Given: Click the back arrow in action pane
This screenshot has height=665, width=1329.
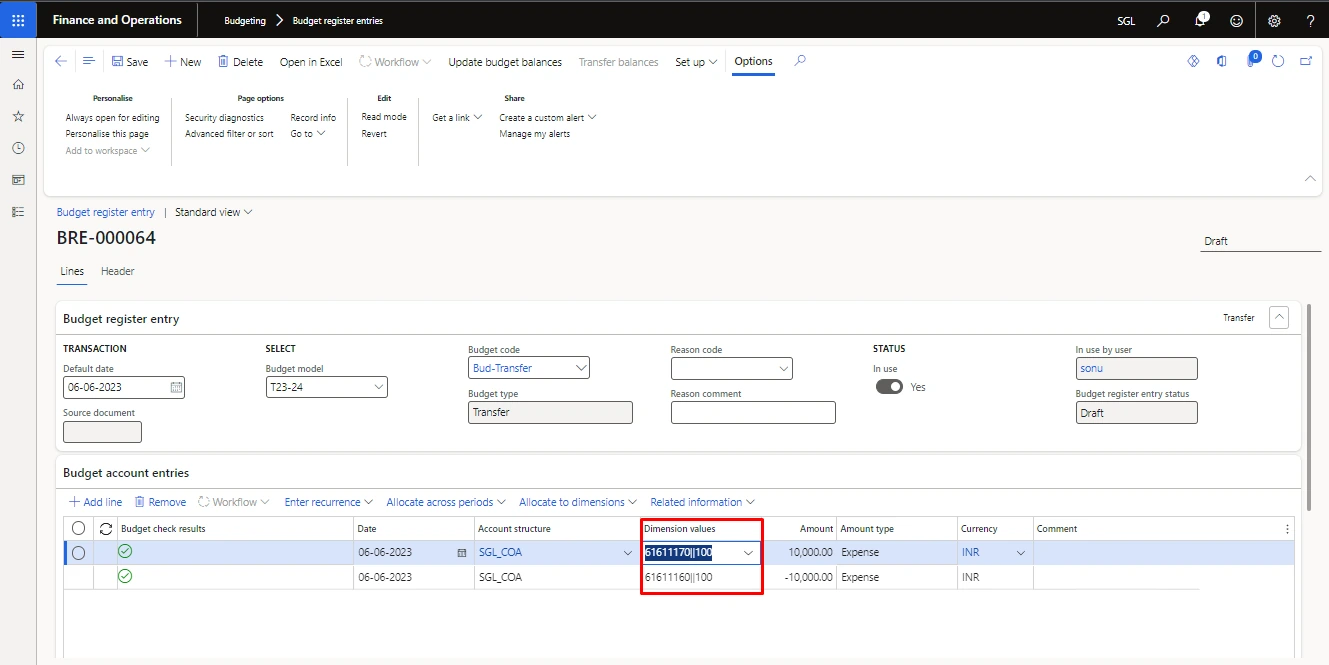Looking at the screenshot, I should point(61,61).
